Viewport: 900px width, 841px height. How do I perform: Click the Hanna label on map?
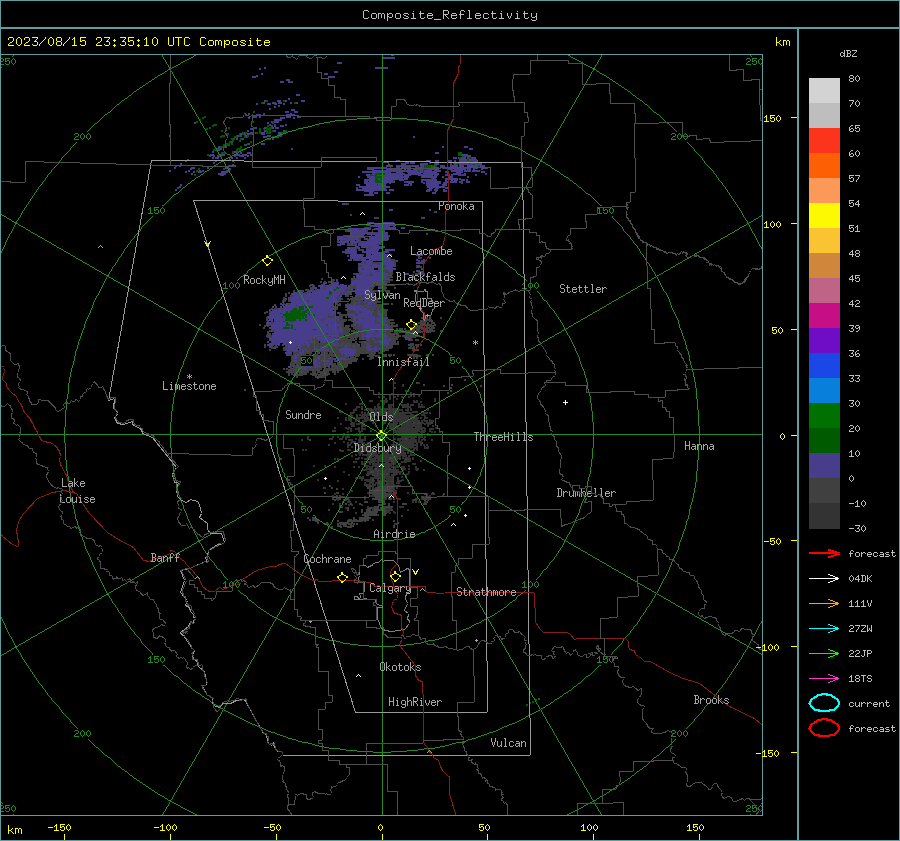699,446
